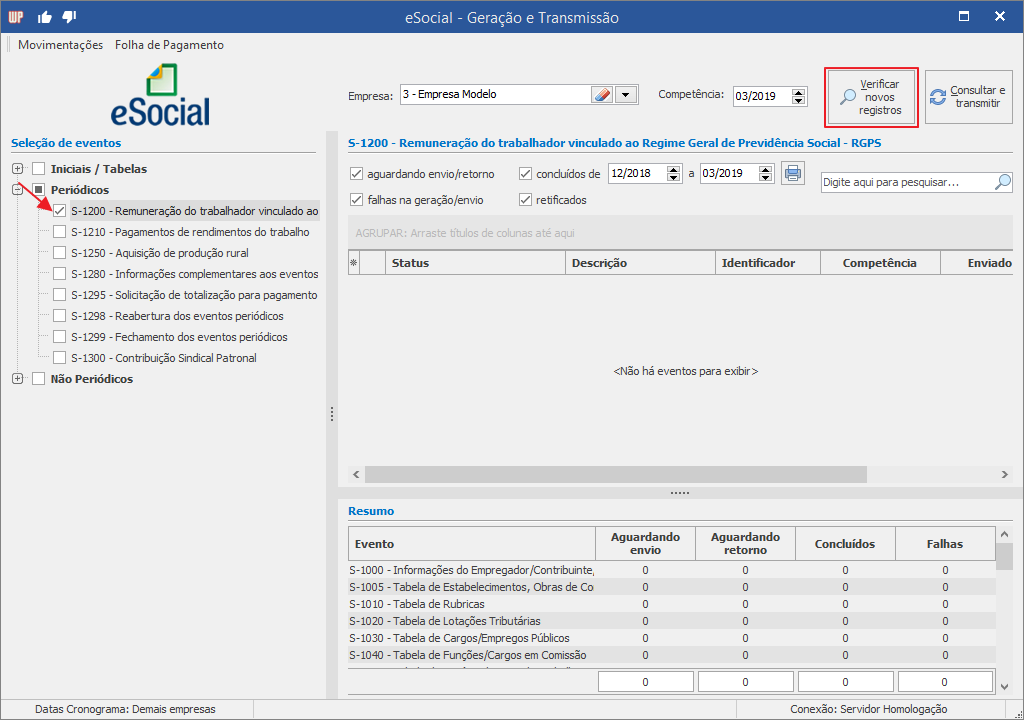
Task: Open the Movimentações menu
Action: coord(61,44)
